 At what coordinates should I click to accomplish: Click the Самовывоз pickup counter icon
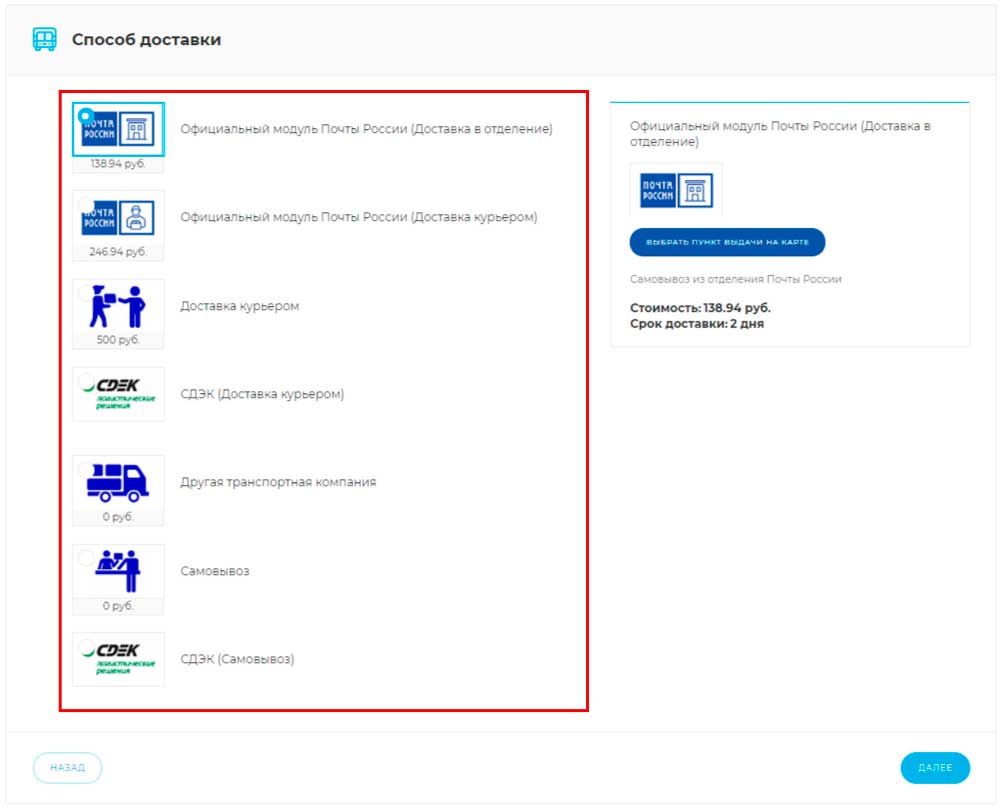[118, 571]
